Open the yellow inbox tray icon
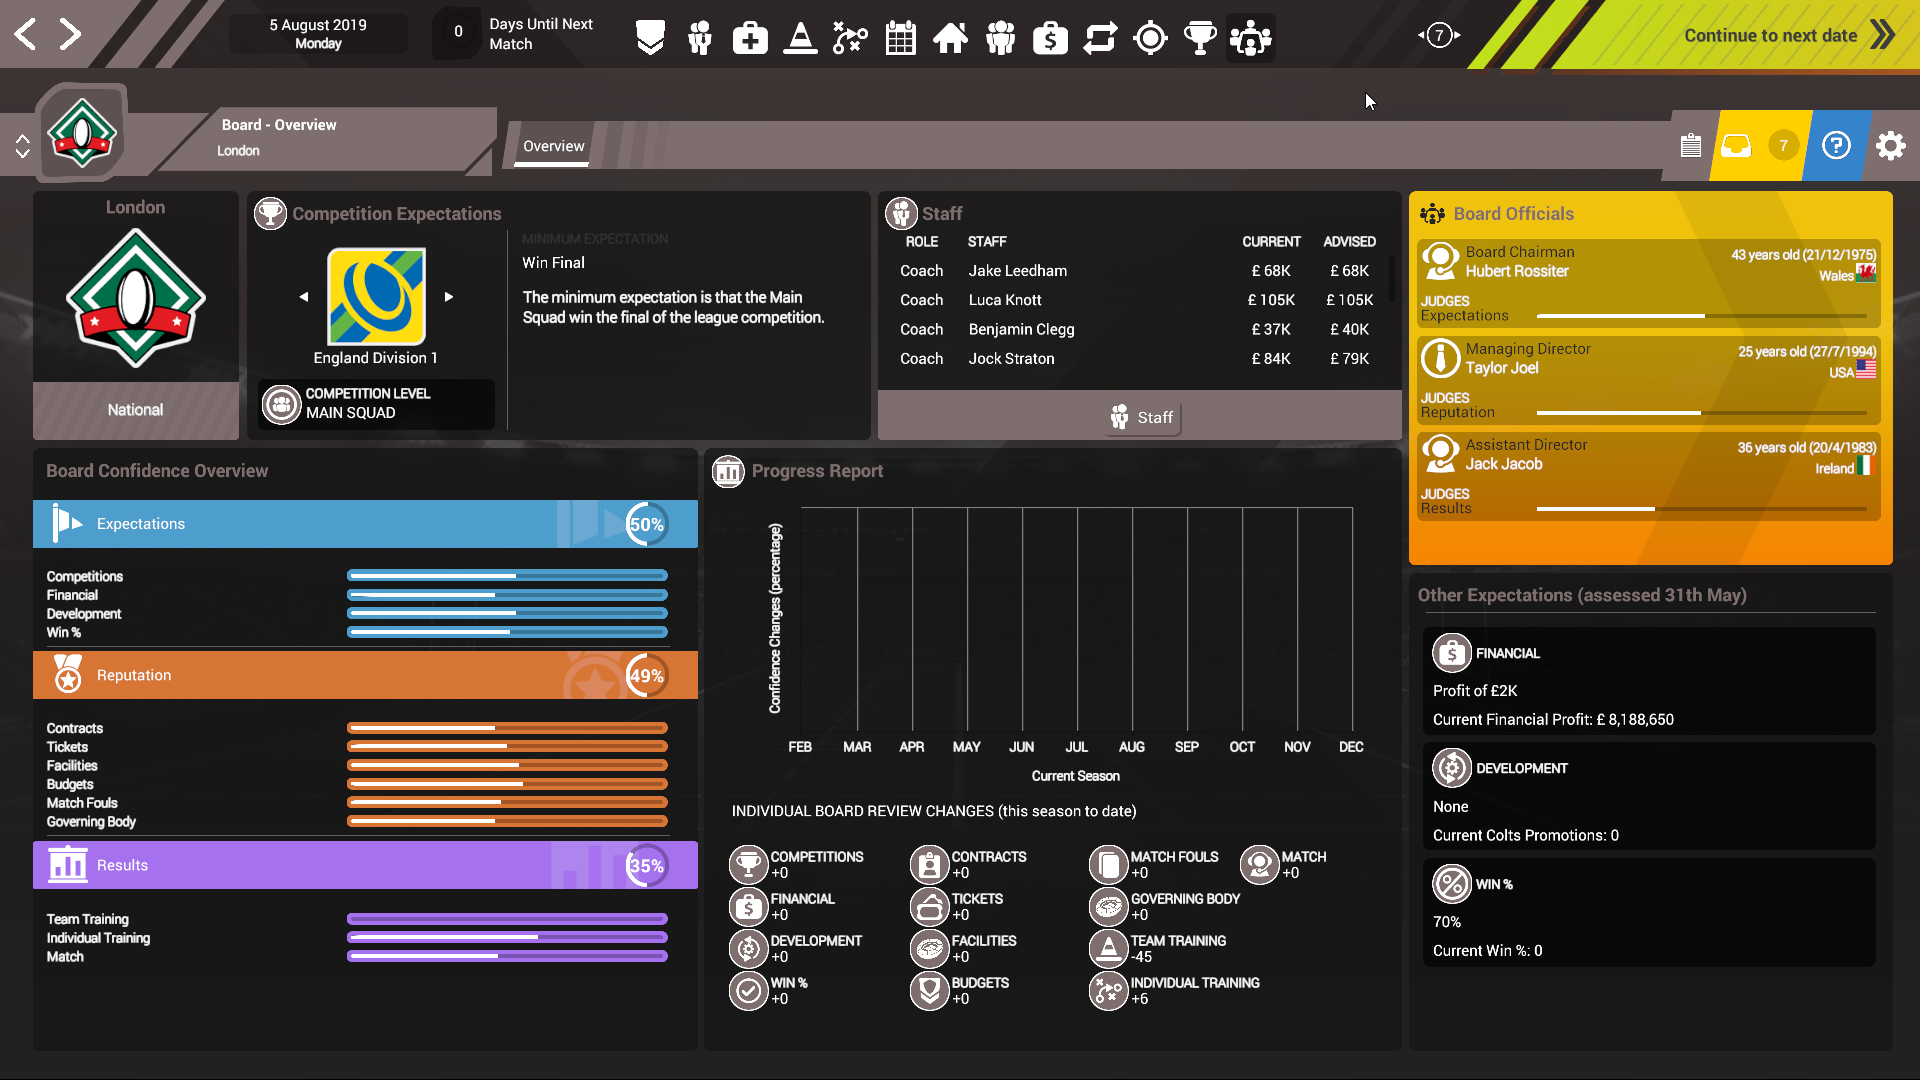 coord(1736,146)
